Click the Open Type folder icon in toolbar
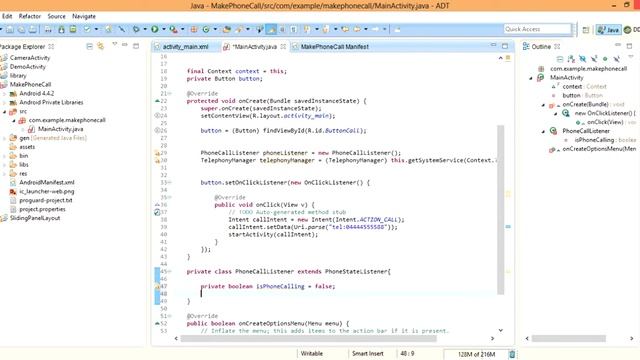Viewport: 640px width, 360px height. tap(227, 29)
